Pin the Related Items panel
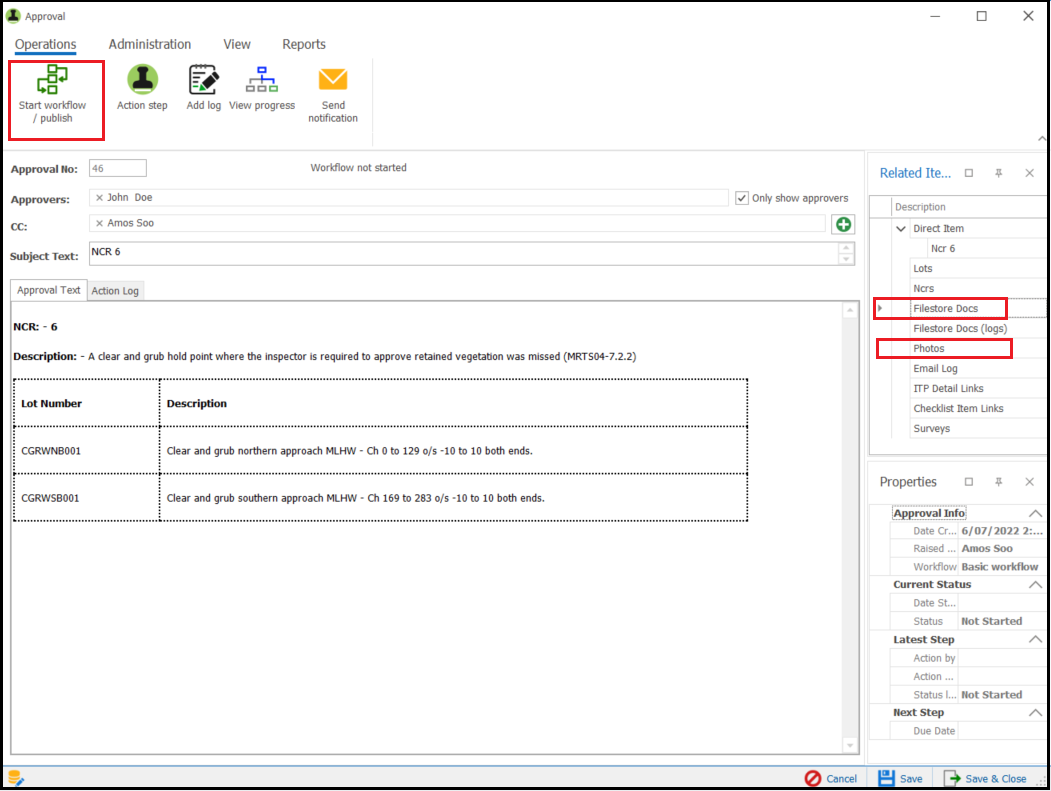1051x791 pixels. point(998,173)
